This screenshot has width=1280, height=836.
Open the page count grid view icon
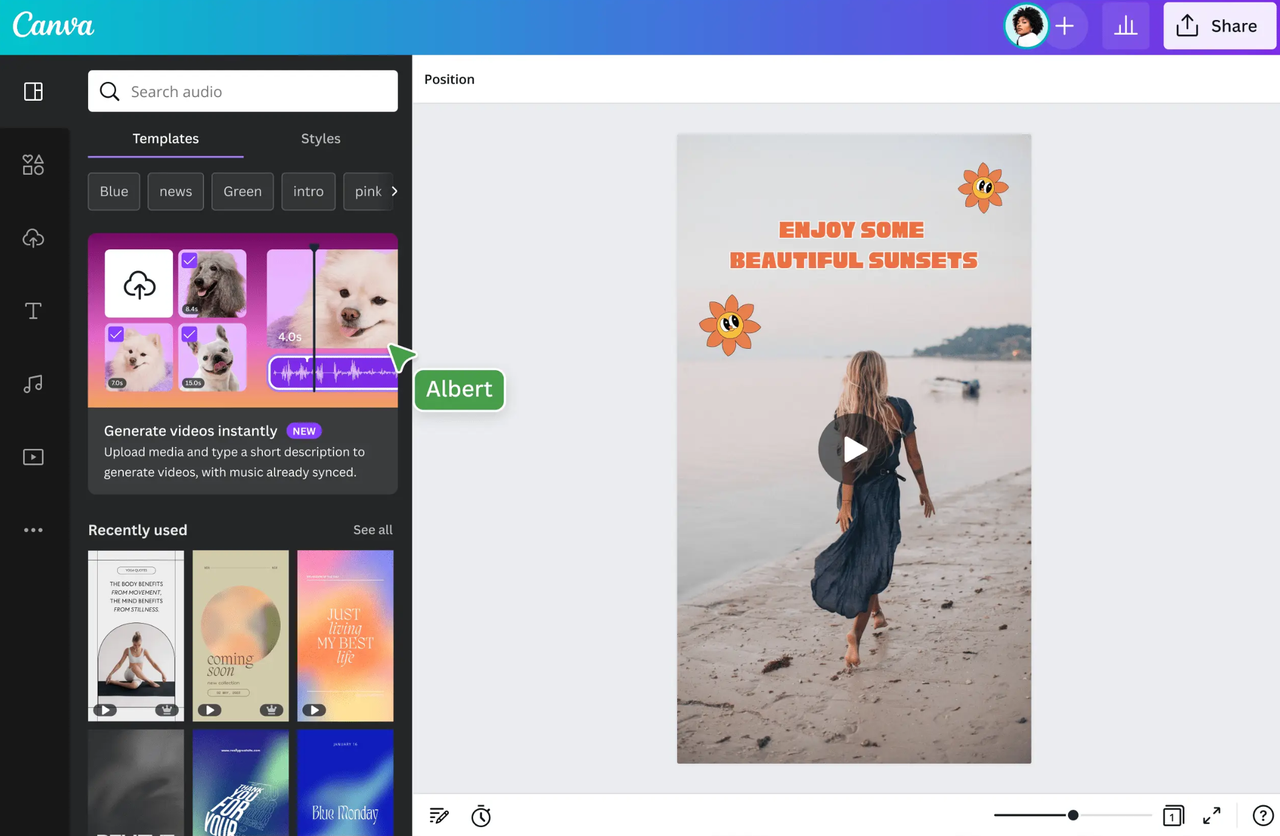[x=1173, y=816]
